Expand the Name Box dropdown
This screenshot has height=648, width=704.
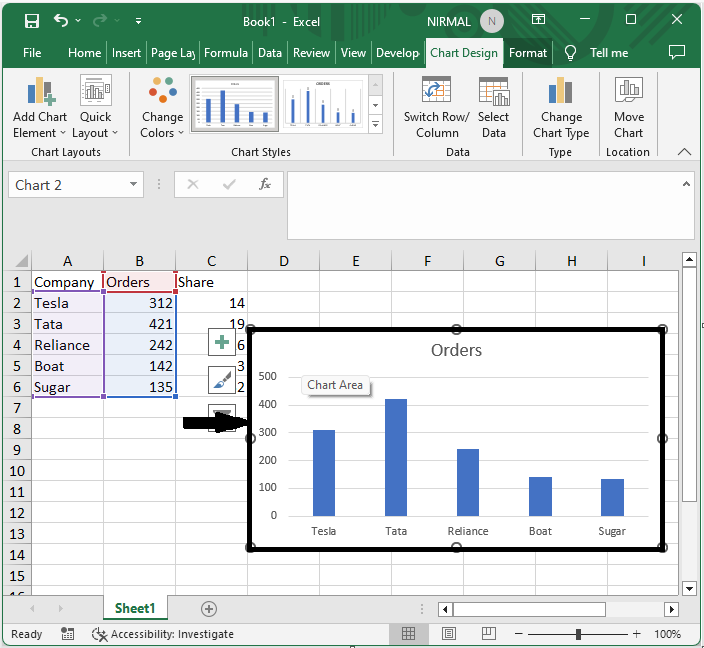click(135, 185)
